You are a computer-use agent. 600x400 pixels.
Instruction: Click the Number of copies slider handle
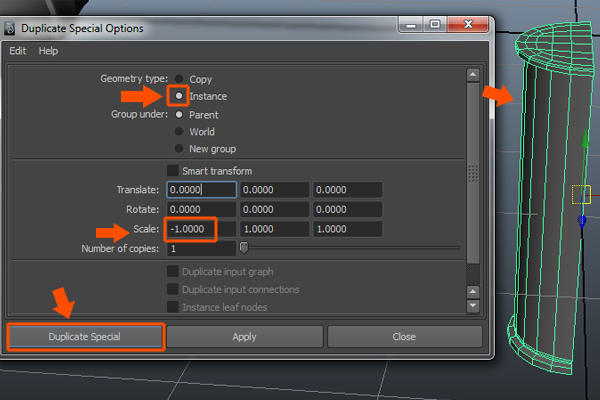(244, 248)
